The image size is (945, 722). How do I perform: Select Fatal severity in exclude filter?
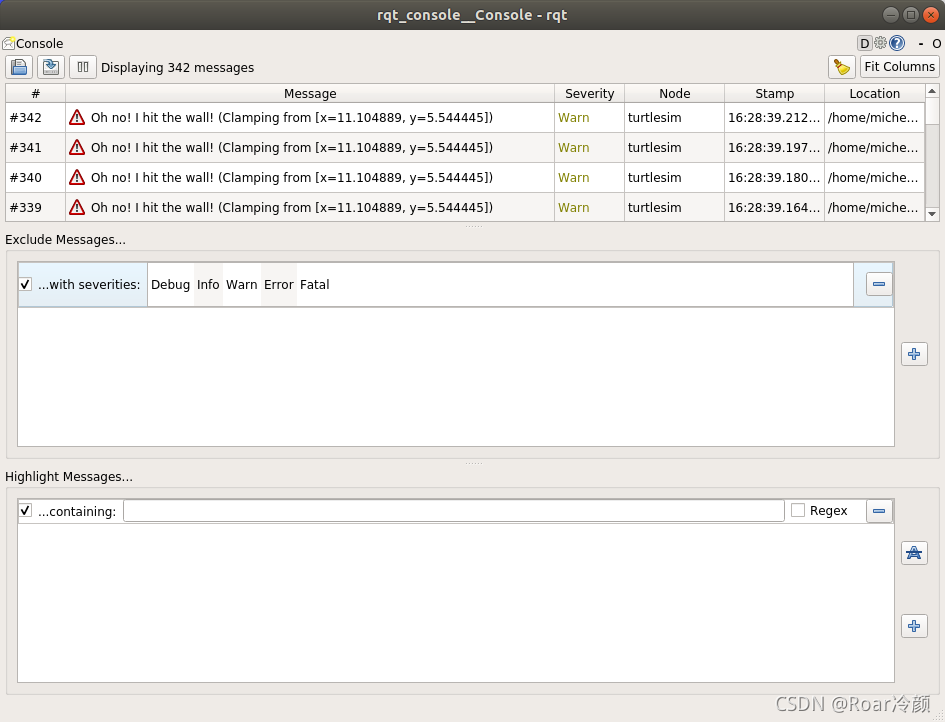click(x=315, y=284)
